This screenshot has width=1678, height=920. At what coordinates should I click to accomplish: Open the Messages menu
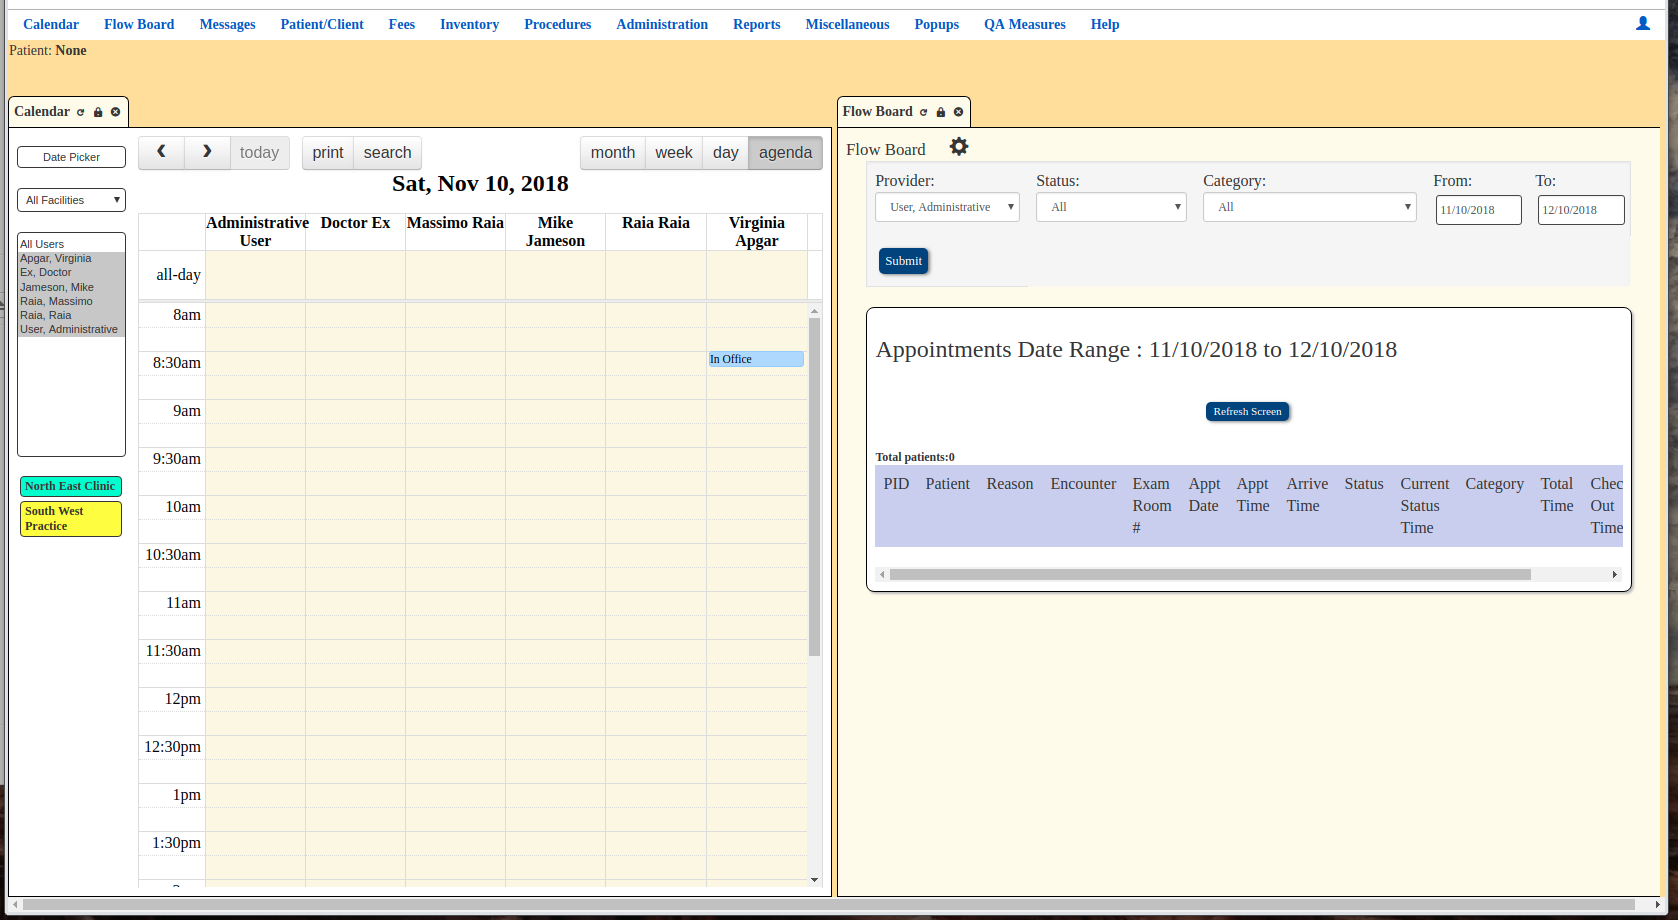227,24
